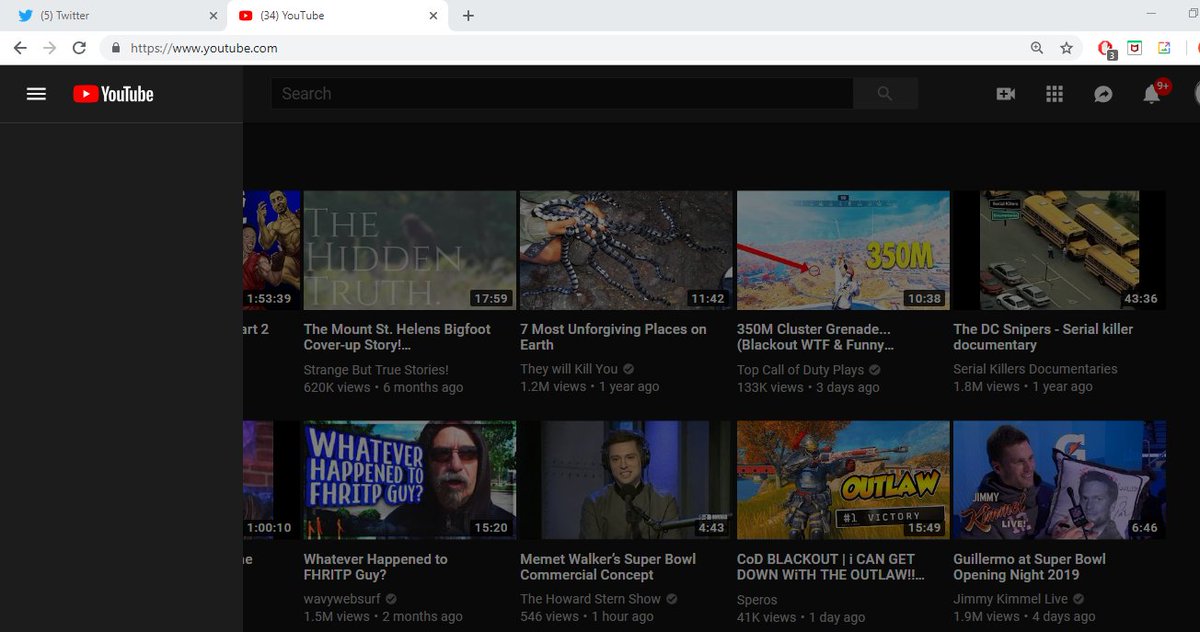Open the messages share icon

point(1103,94)
